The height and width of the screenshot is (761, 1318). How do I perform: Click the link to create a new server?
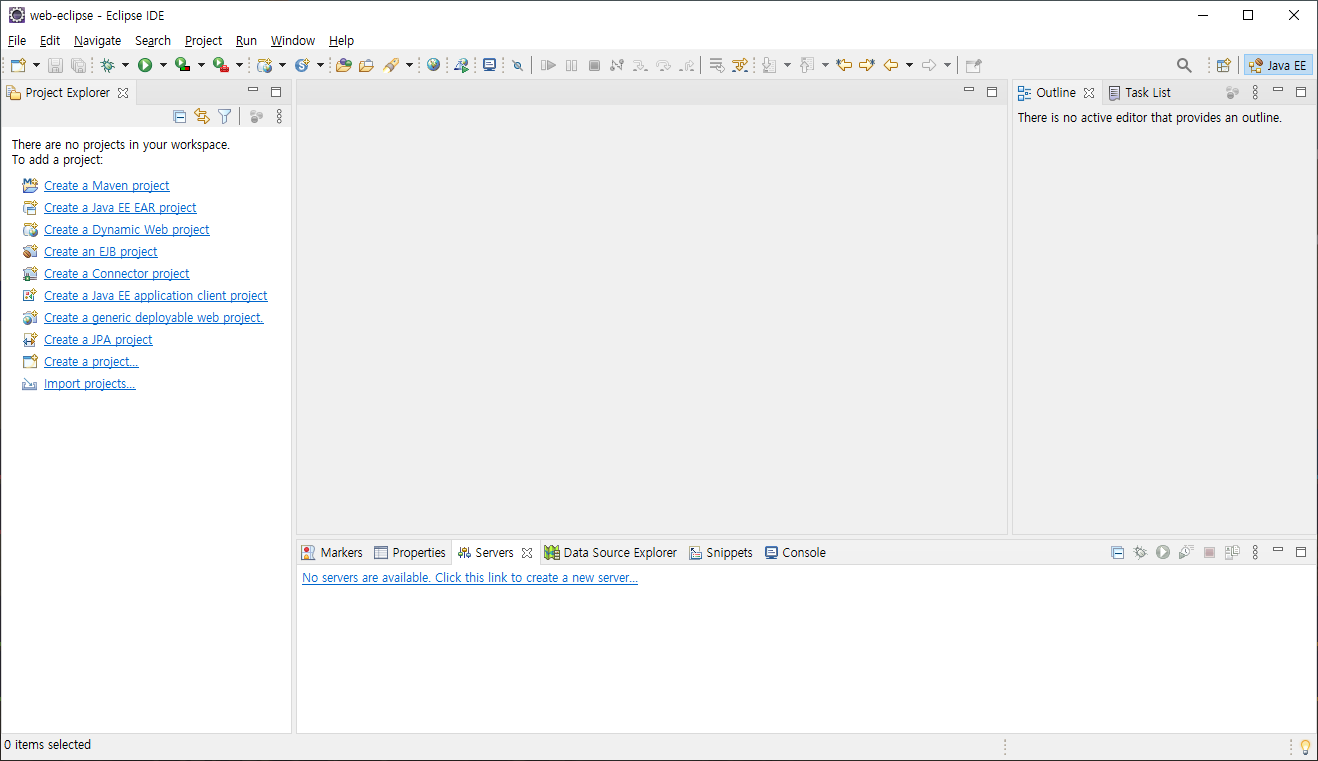[x=470, y=577]
